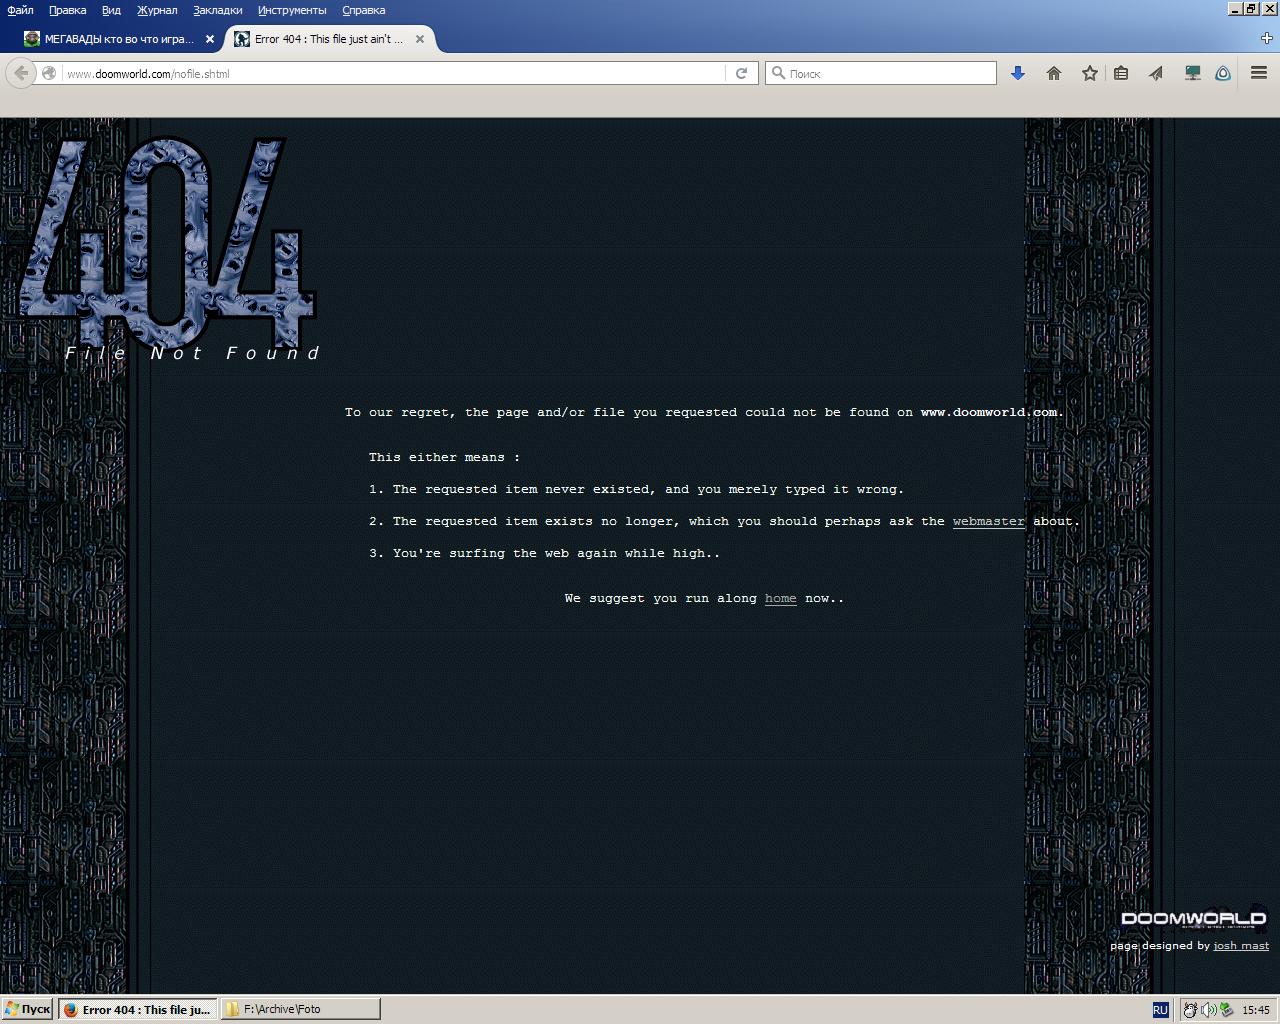Restore down the browser window
Screen dimensions: 1280x1024
[1251, 9]
